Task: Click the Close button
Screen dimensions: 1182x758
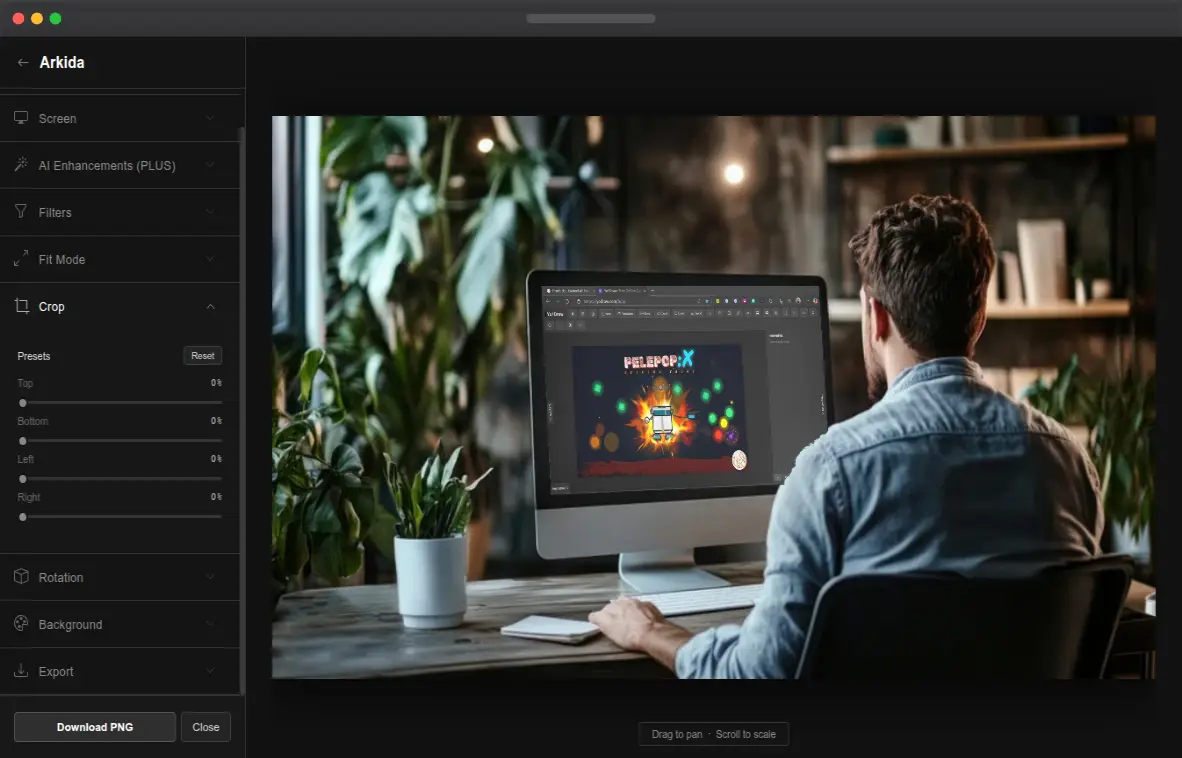Action: (x=206, y=727)
